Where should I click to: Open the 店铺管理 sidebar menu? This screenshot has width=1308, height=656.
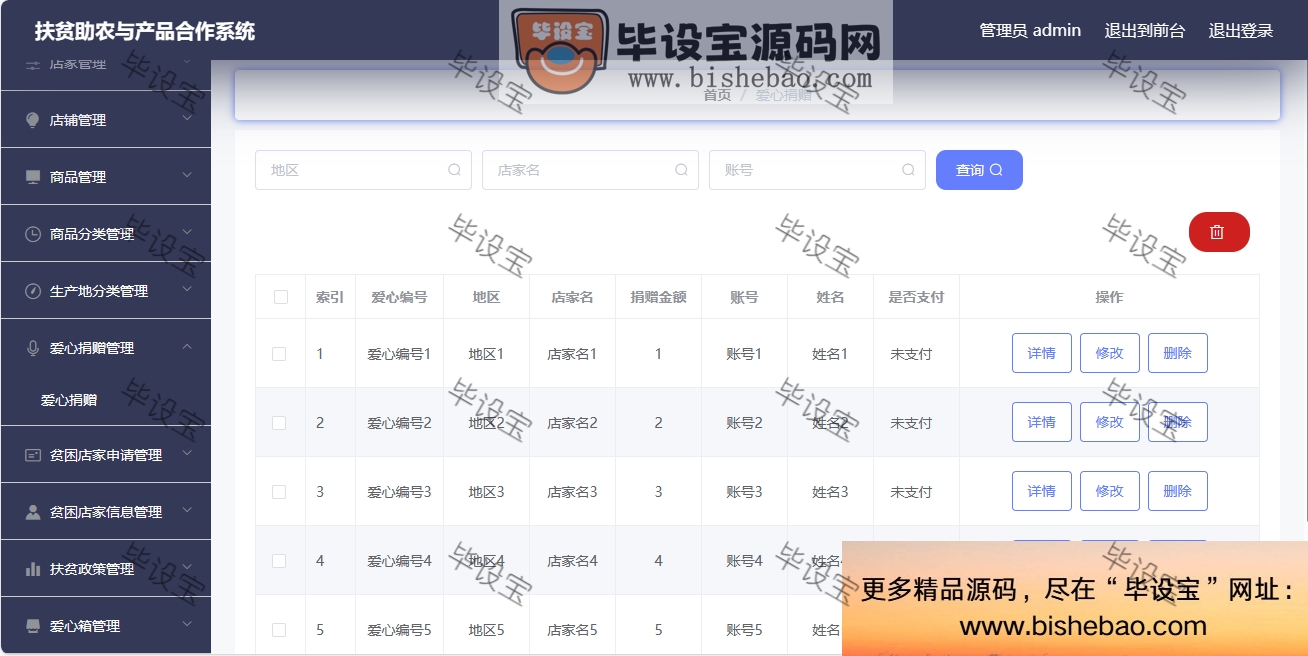(x=105, y=120)
